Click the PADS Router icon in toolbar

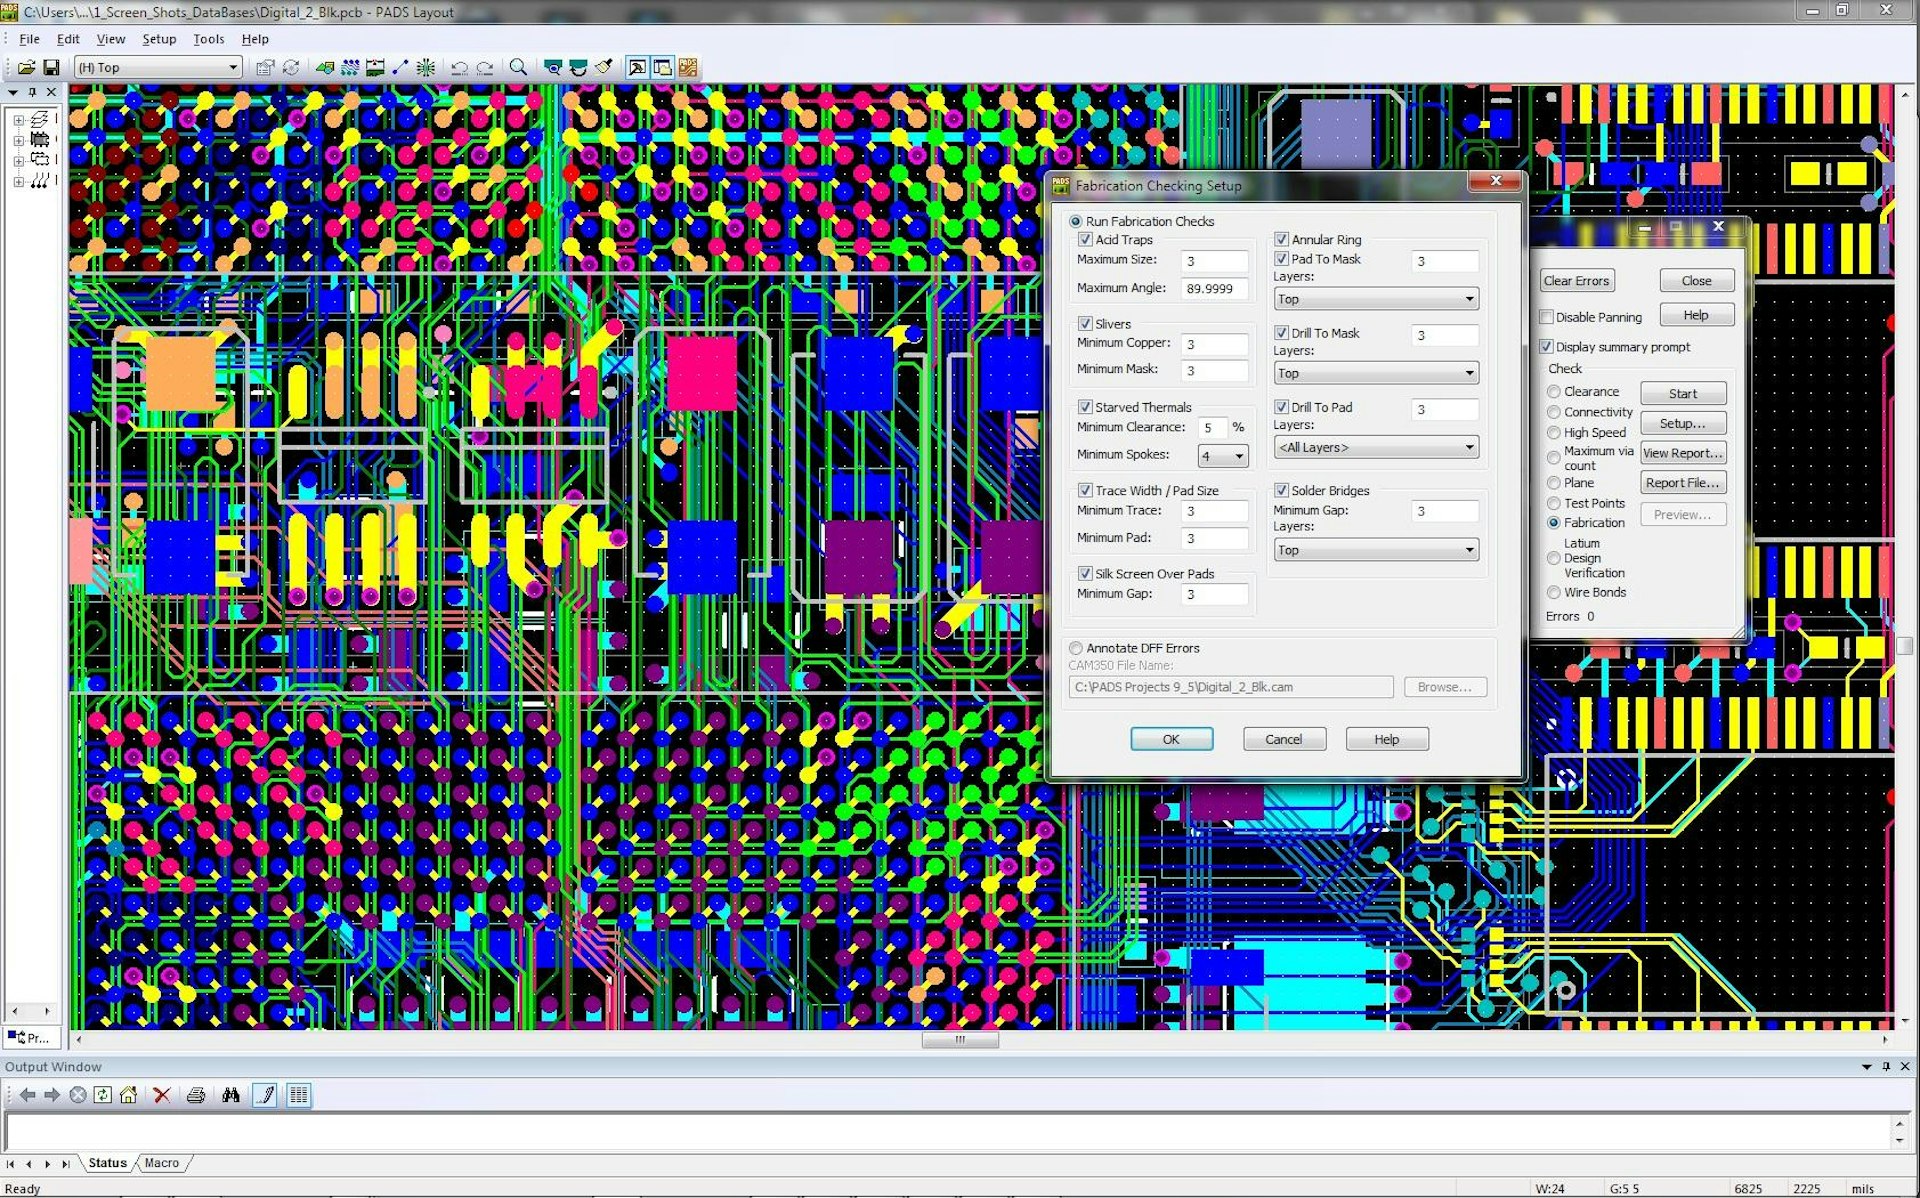(x=688, y=68)
